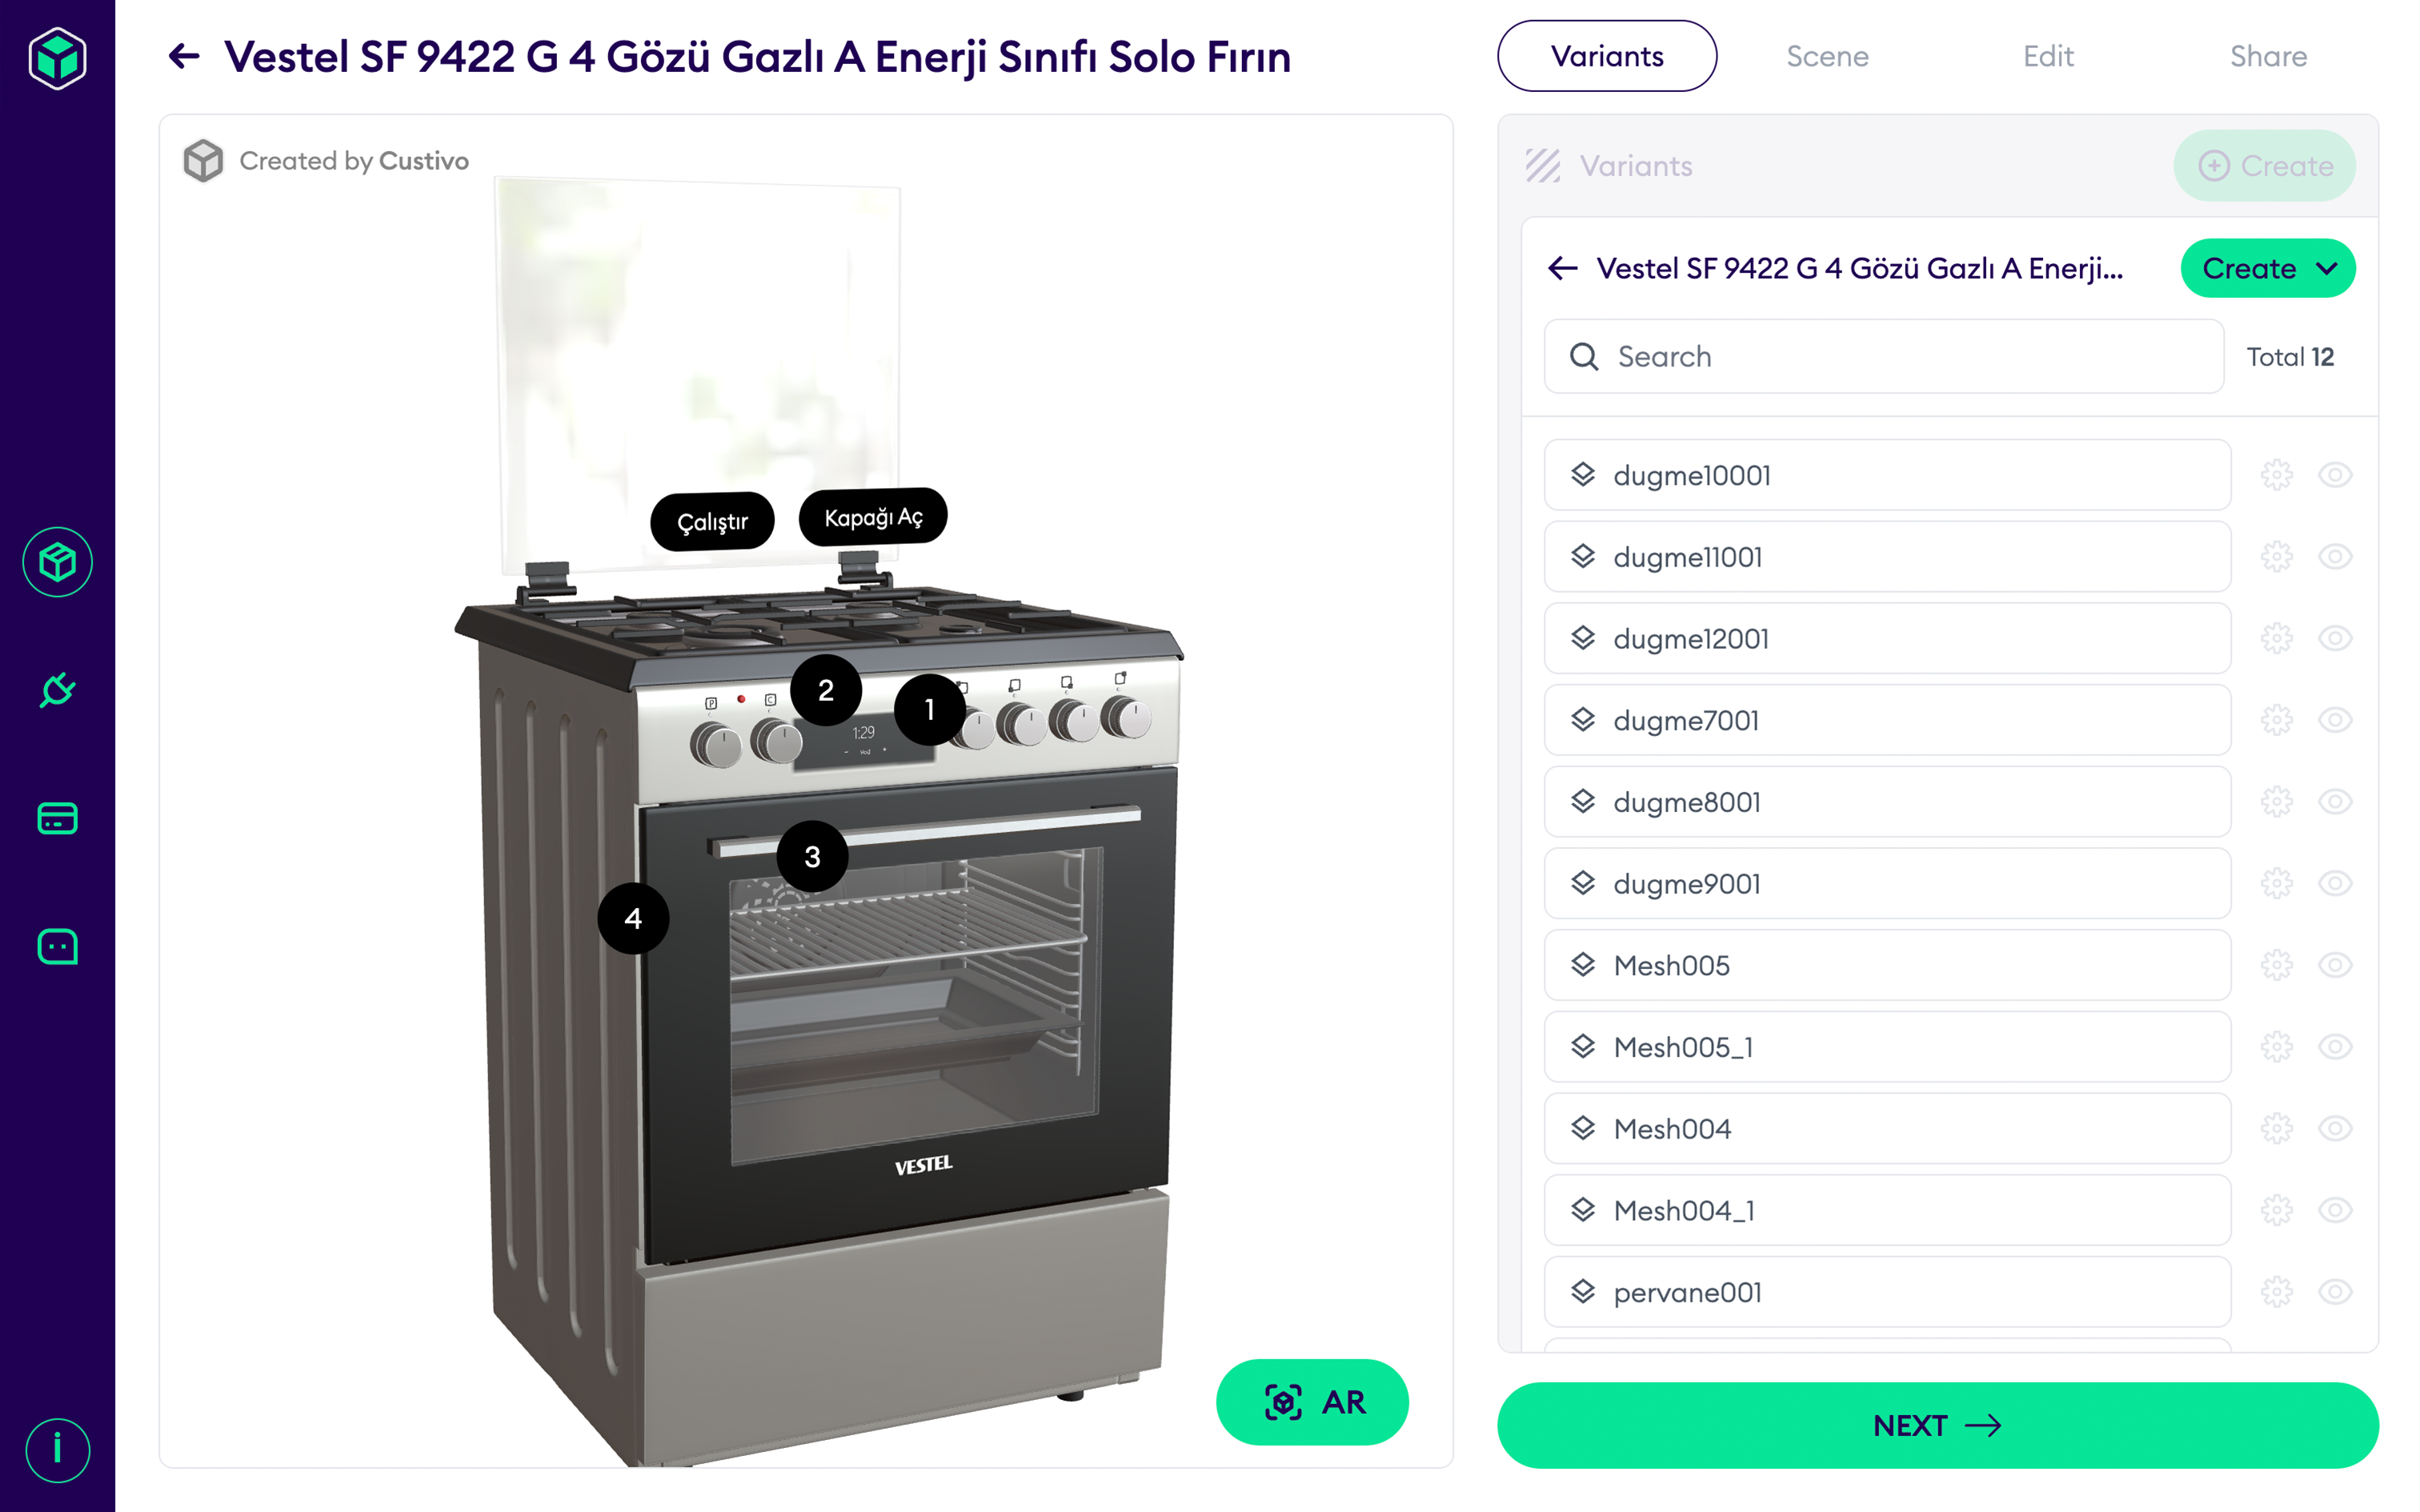Open settings gear for Mesh005
Image resolution: width=2420 pixels, height=1512 pixels.
pyautogui.click(x=2276, y=965)
